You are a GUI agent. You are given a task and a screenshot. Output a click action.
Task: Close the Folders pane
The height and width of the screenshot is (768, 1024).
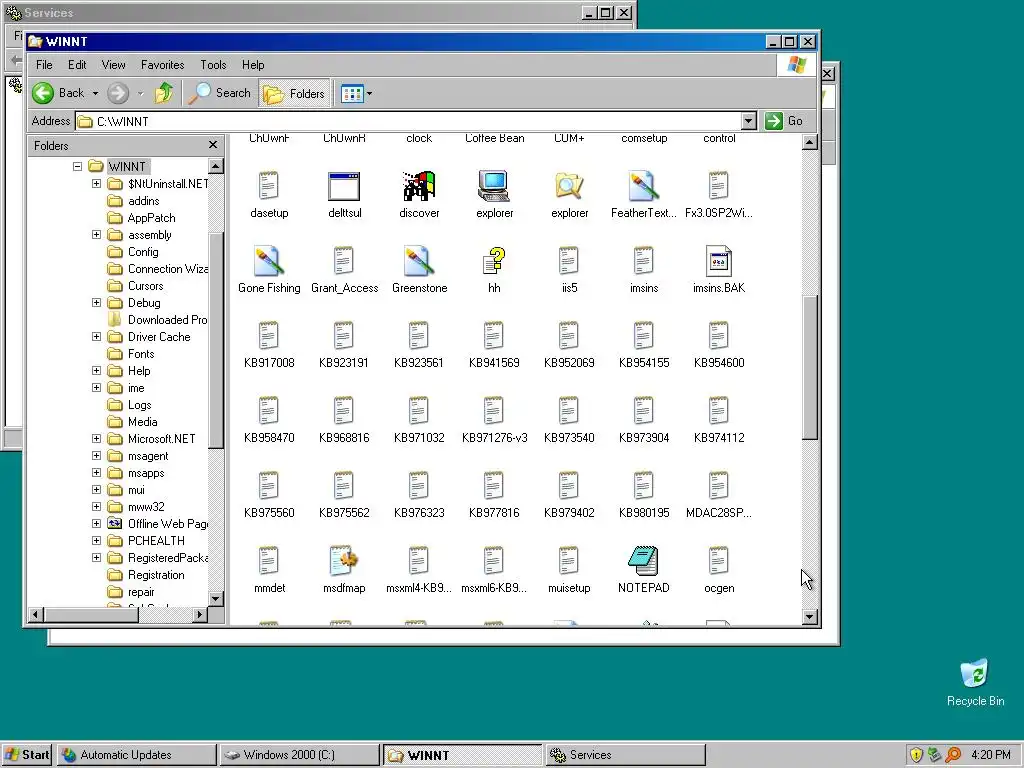(213, 145)
